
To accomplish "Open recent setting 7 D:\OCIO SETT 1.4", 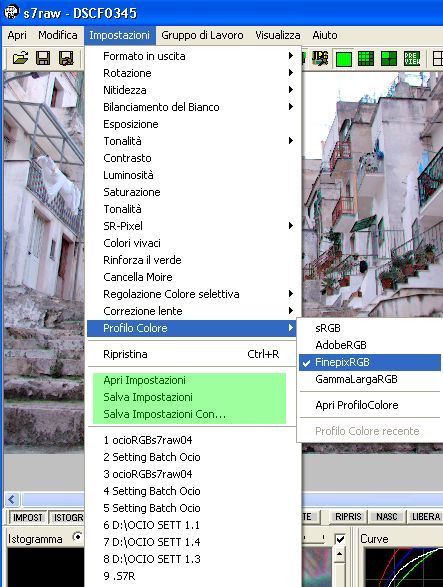I will 193,542.
